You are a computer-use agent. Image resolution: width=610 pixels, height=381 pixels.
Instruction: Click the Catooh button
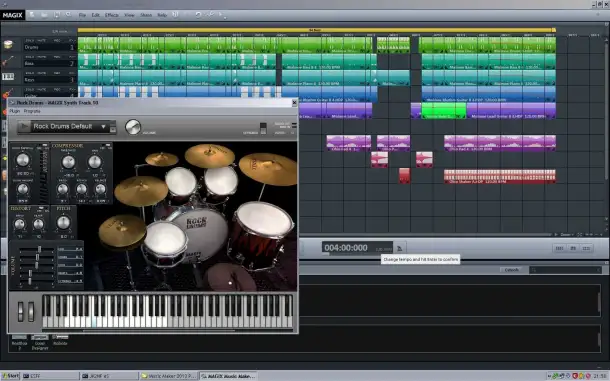[512, 270]
